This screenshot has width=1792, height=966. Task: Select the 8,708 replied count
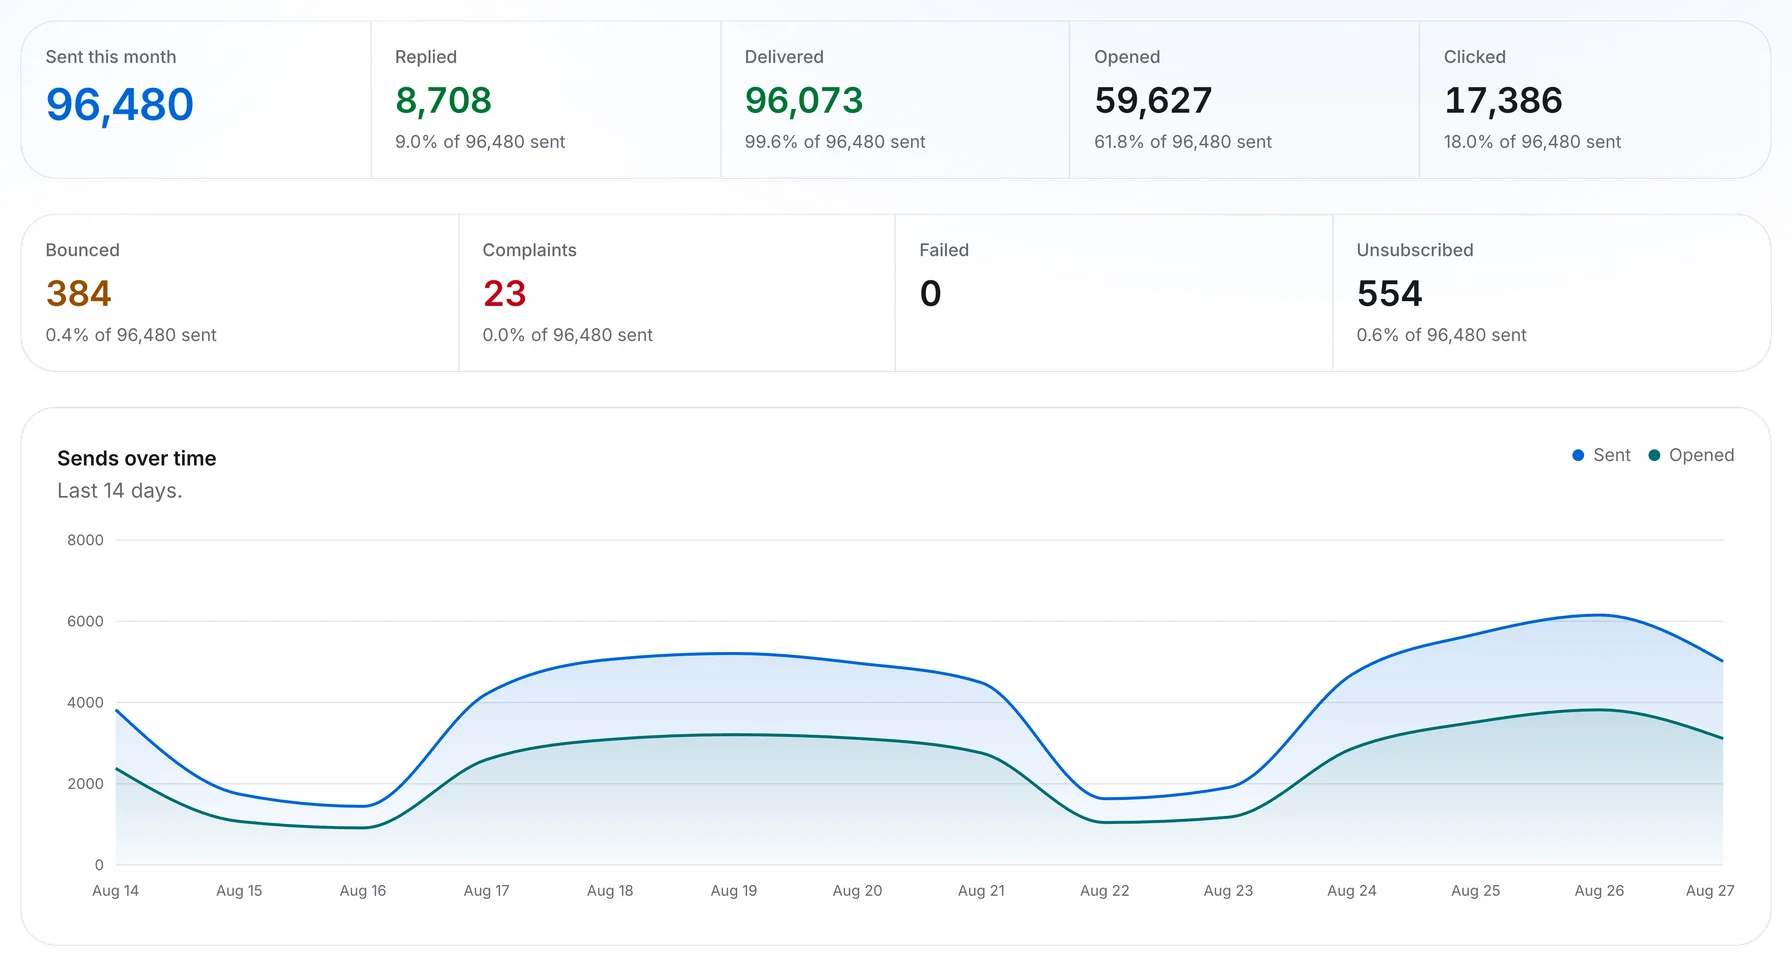(x=443, y=100)
